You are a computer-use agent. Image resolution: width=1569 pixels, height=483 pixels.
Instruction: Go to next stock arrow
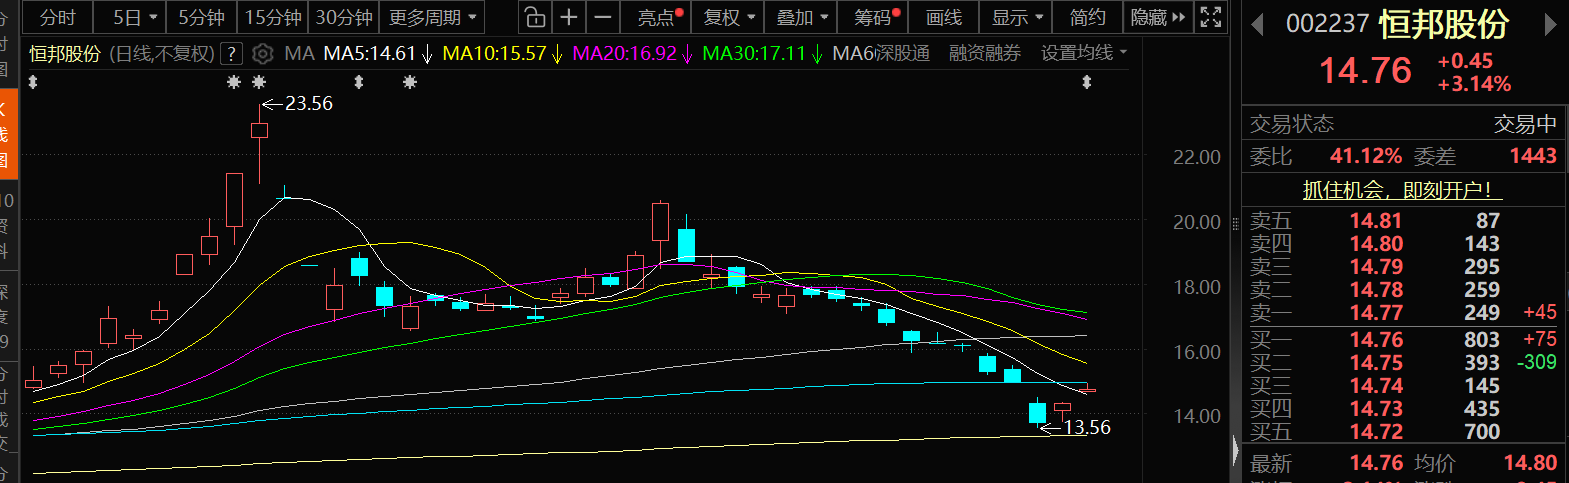pyautogui.click(x=1551, y=25)
